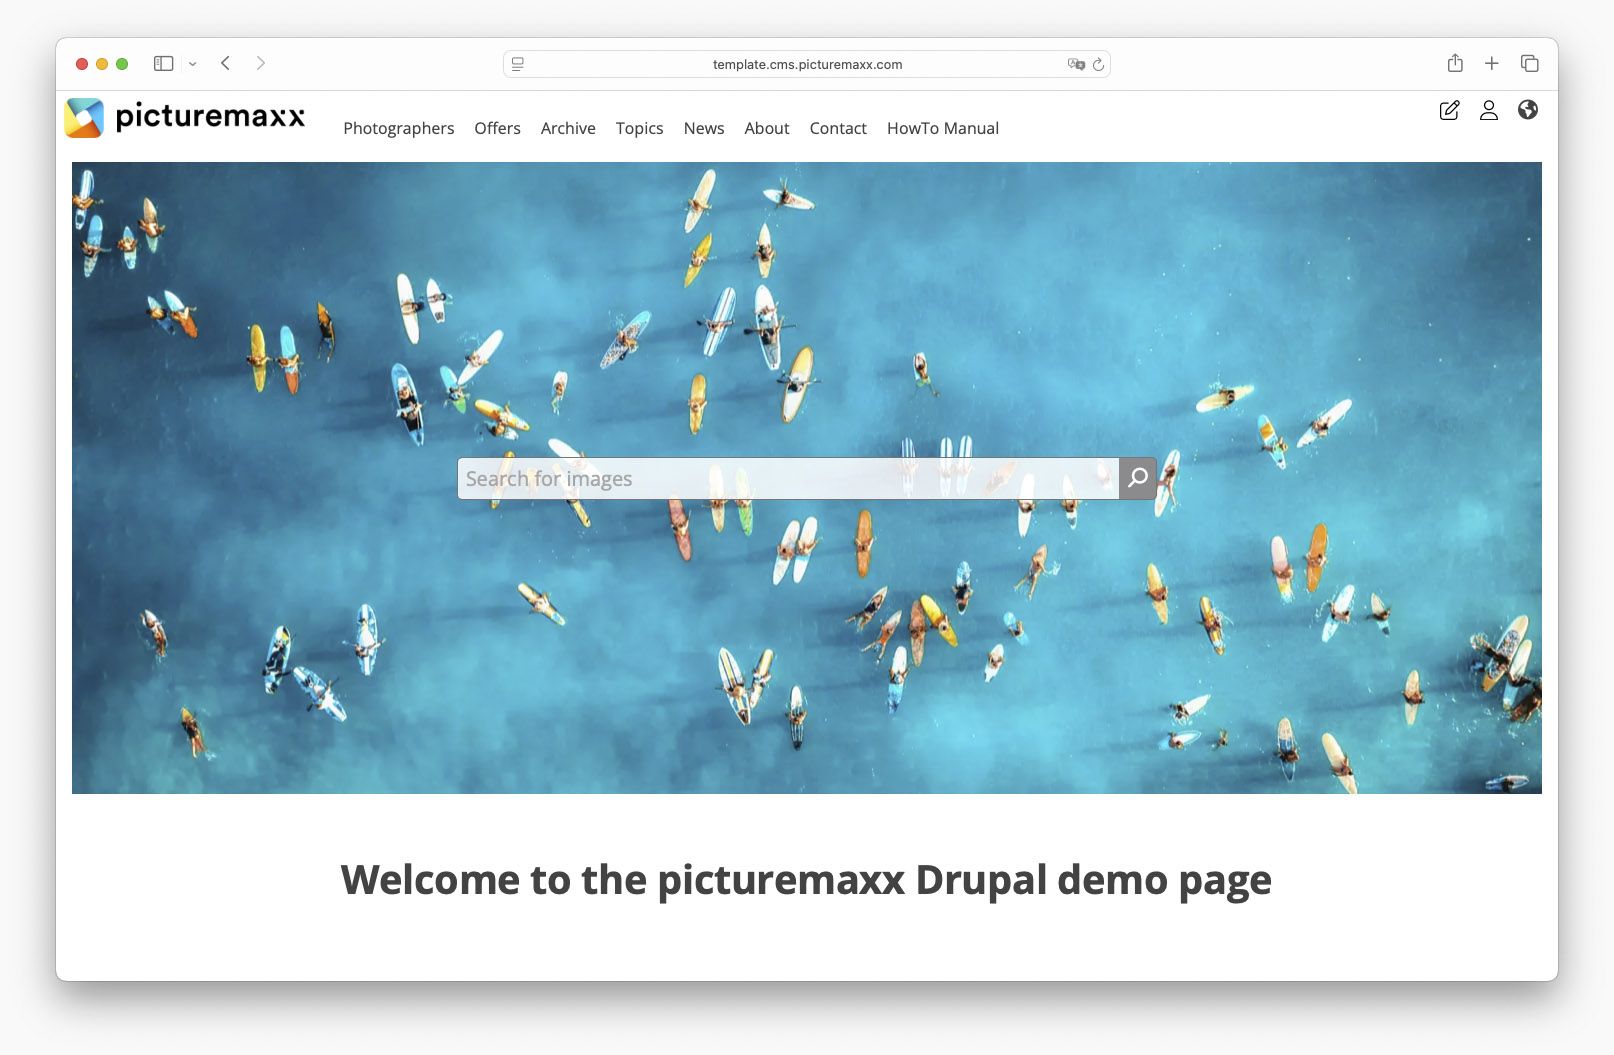
Task: Click the Photographers link
Action: 398,128
